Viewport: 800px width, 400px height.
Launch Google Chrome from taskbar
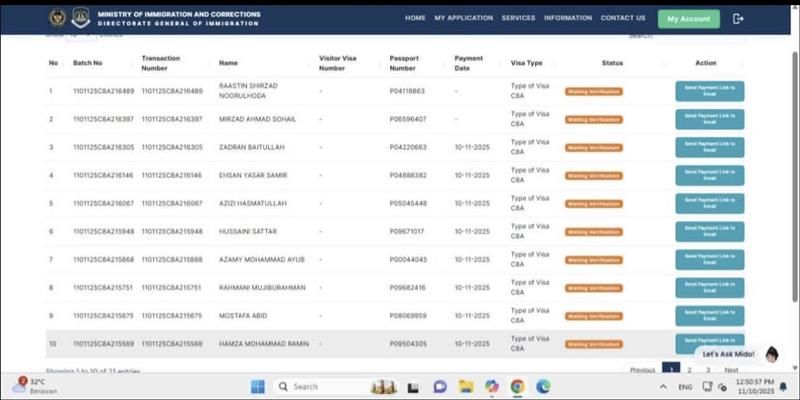pyautogui.click(x=517, y=386)
